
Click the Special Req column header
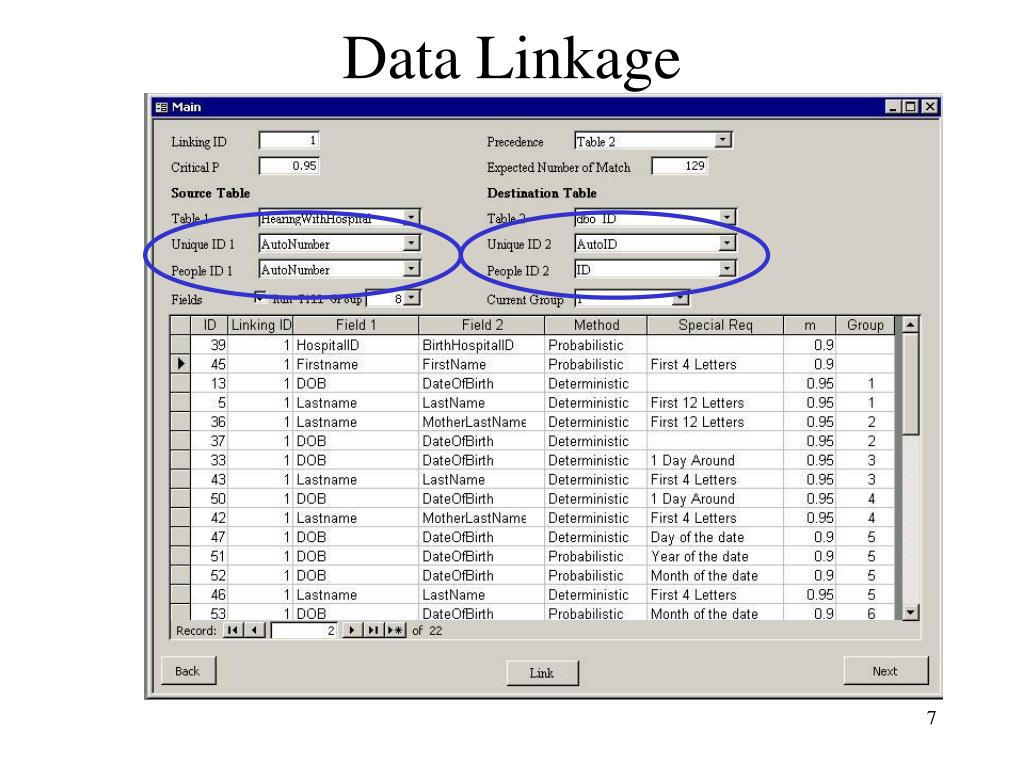pyautogui.click(x=715, y=325)
